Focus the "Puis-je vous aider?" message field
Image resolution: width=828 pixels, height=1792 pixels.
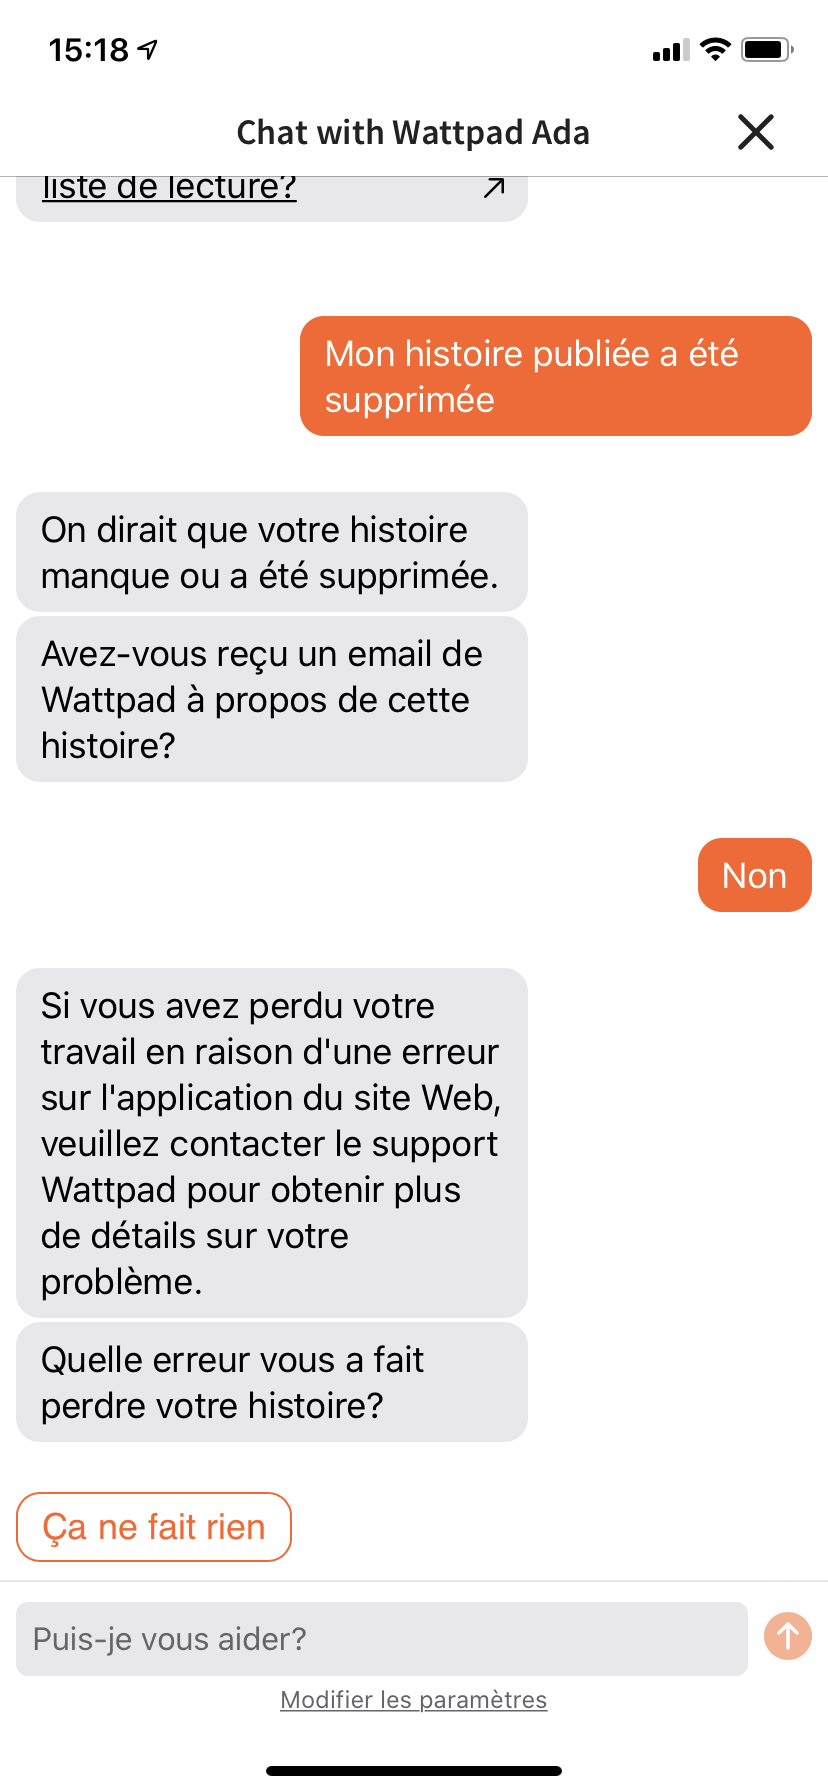pyautogui.click(x=382, y=1639)
